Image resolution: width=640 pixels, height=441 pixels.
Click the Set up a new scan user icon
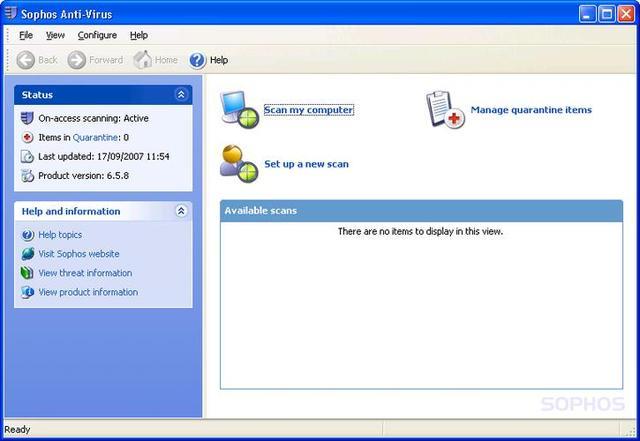click(239, 163)
